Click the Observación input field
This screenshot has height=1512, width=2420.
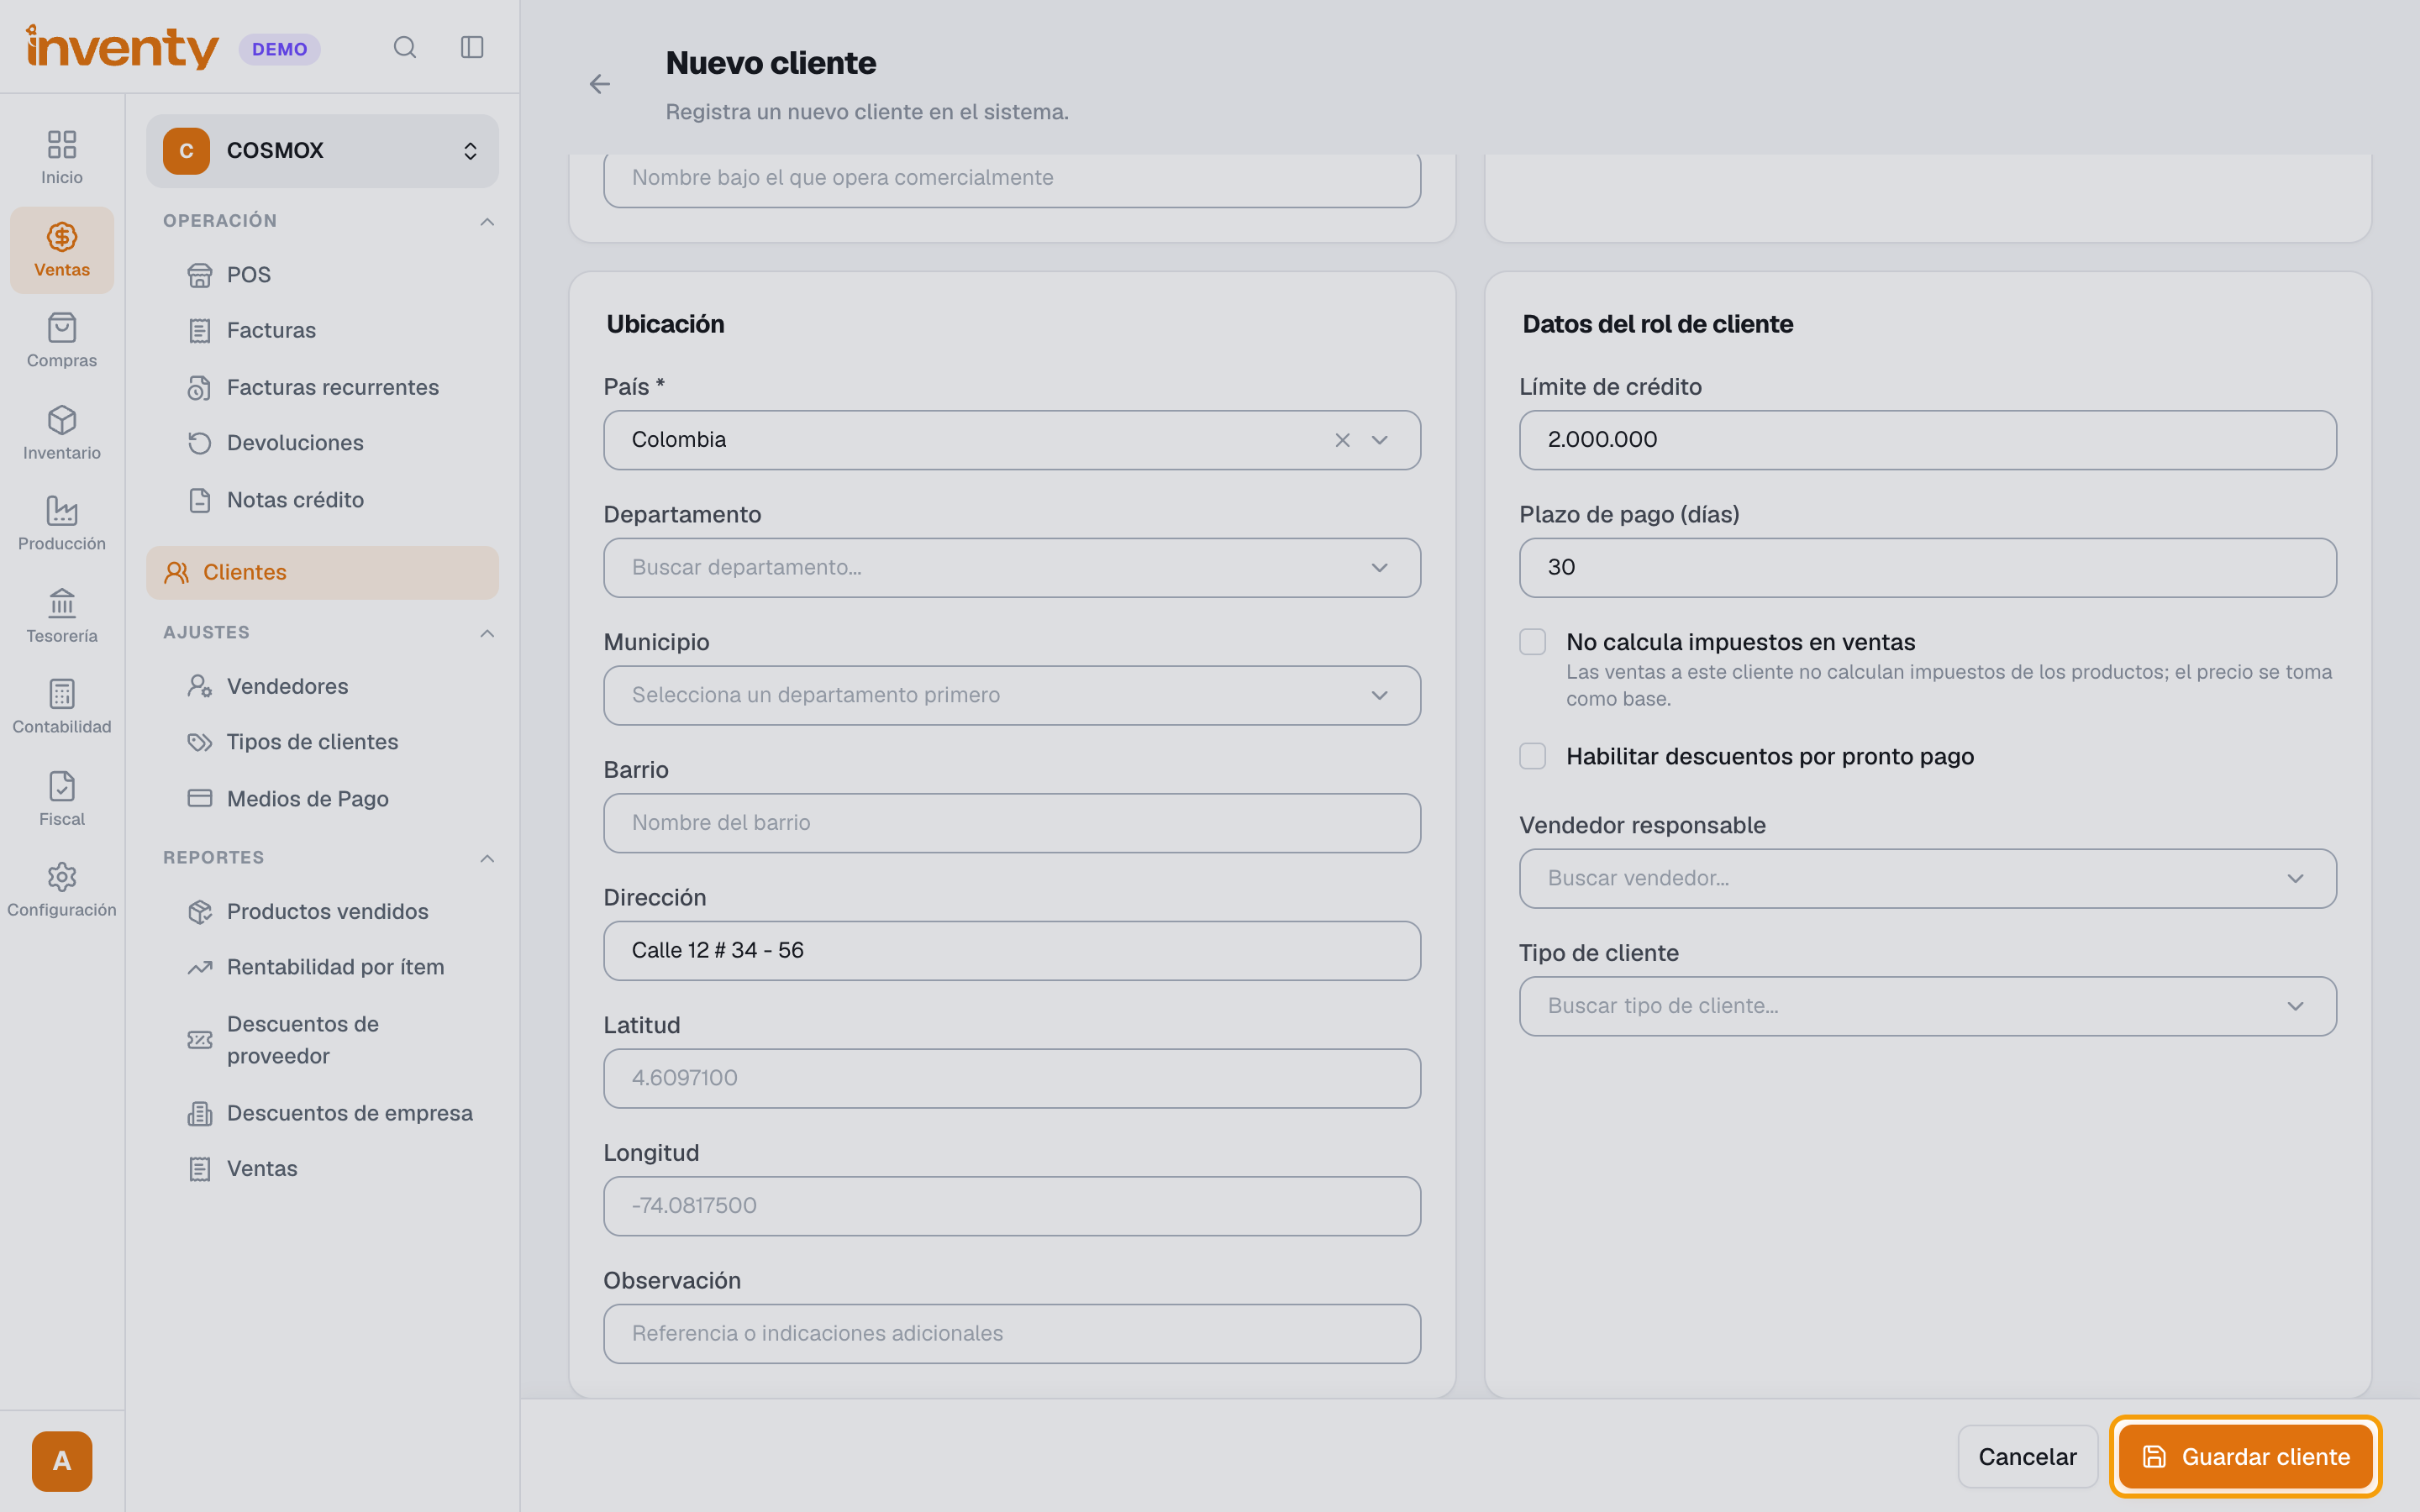point(1012,1334)
